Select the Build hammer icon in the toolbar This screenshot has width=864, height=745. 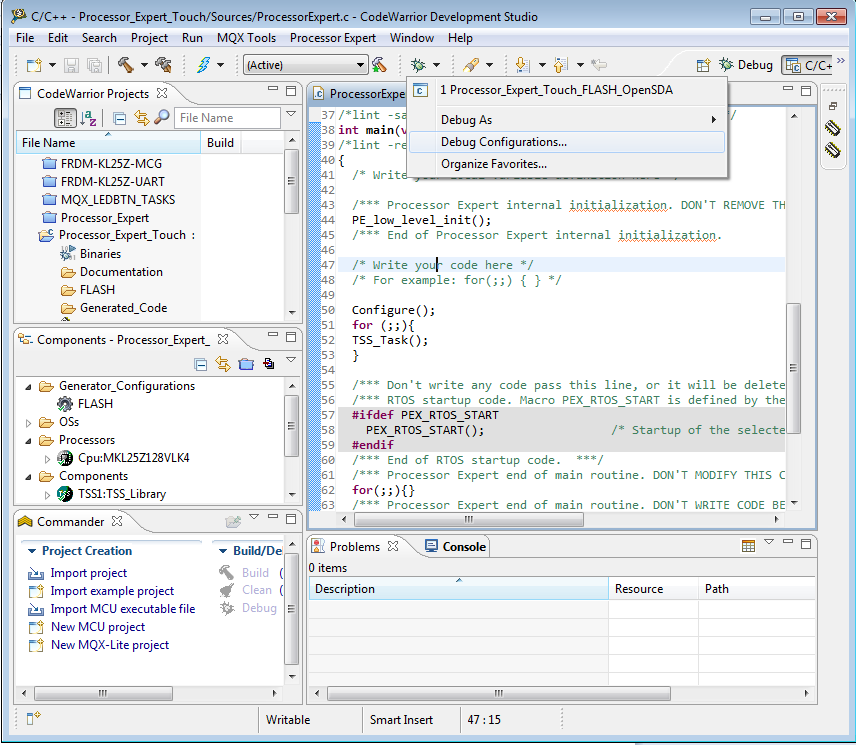click(x=127, y=63)
